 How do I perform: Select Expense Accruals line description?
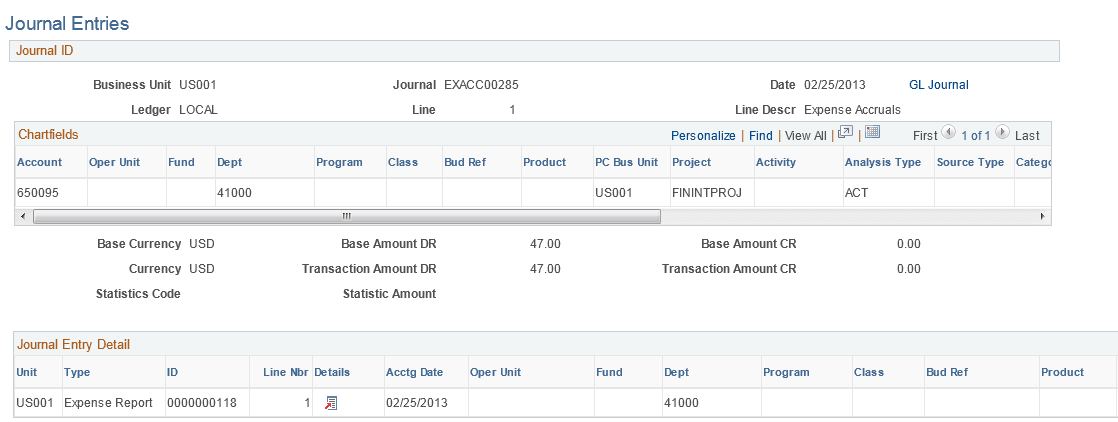coord(852,110)
